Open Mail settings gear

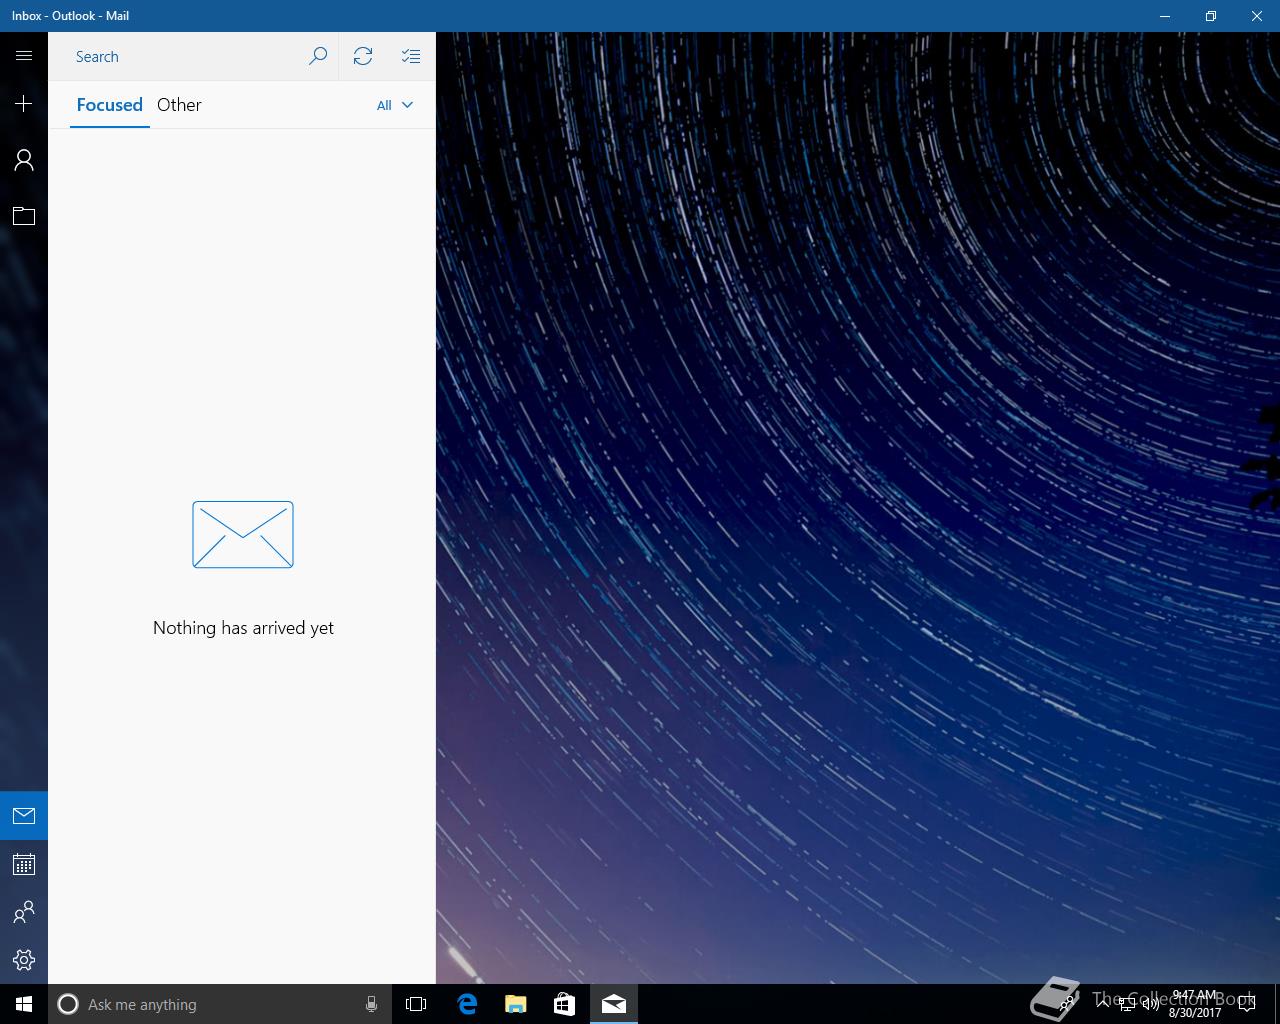click(x=24, y=960)
